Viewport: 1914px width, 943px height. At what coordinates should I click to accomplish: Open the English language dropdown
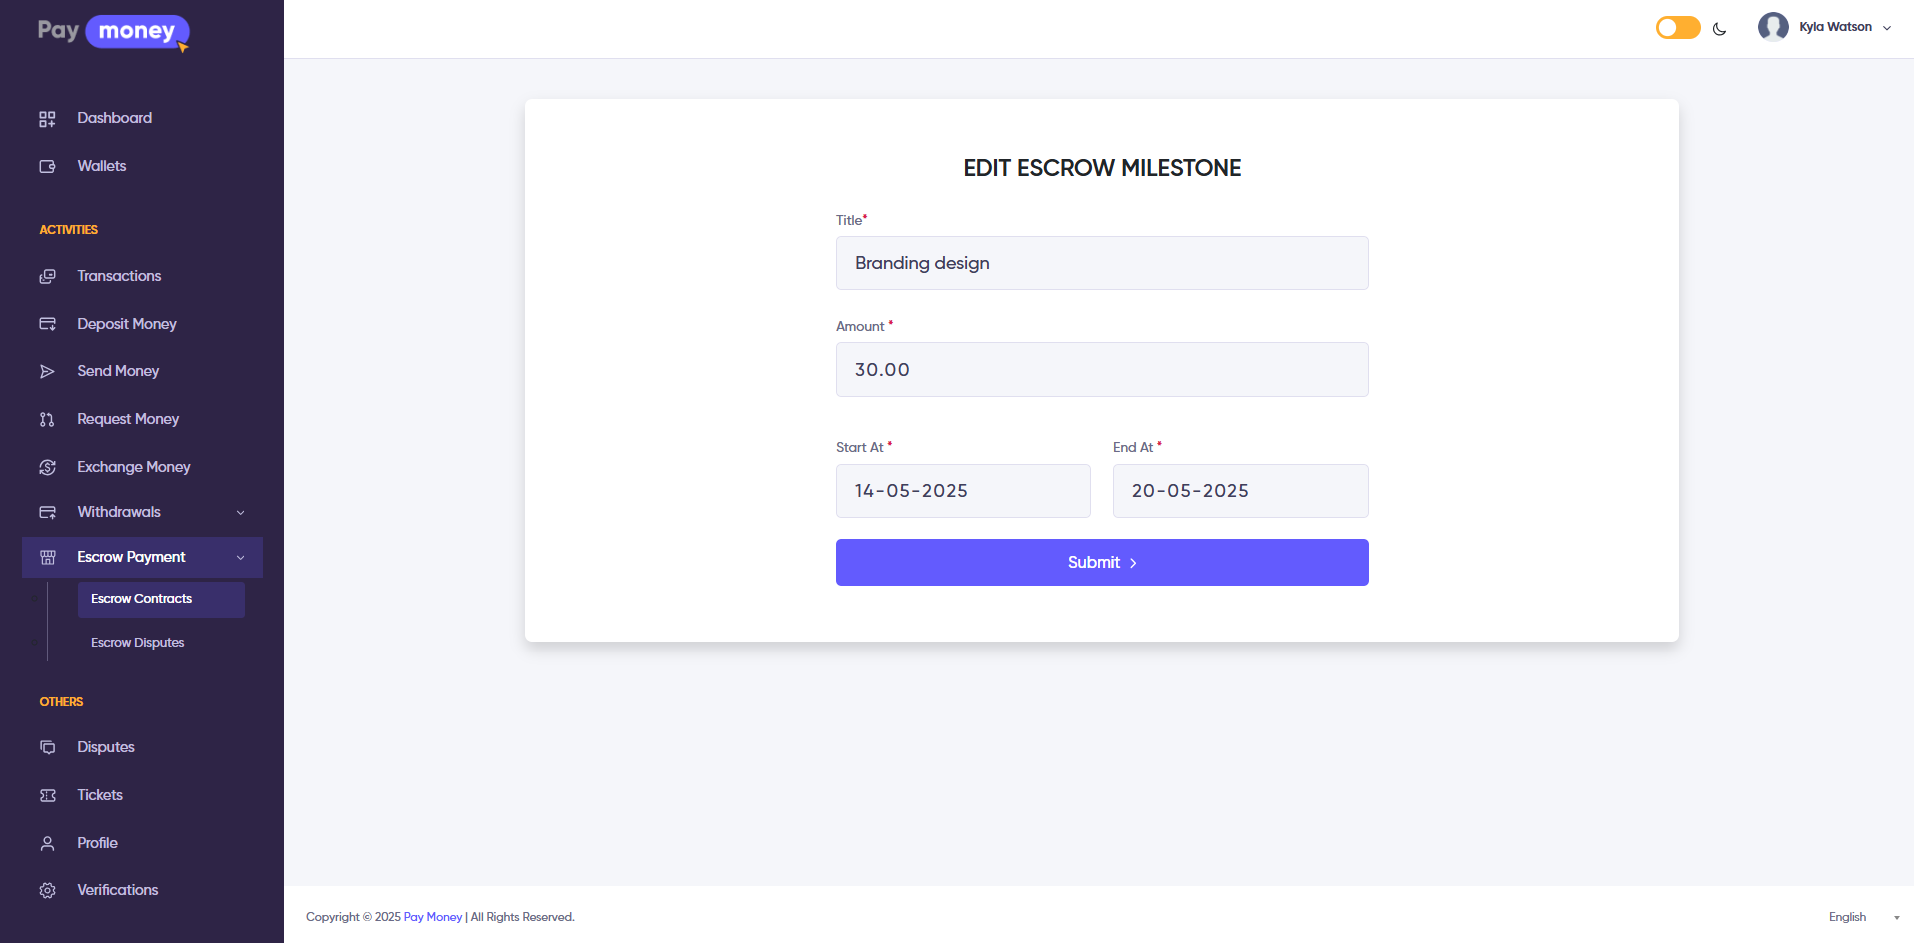coord(1863,917)
